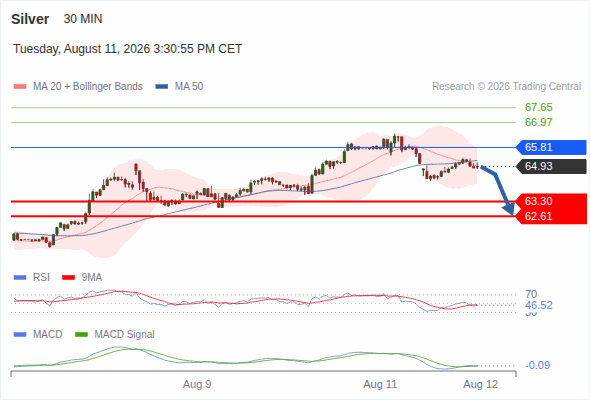Click the 'RSI' legend label
This screenshot has height=400, width=590.
pyautogui.click(x=41, y=278)
